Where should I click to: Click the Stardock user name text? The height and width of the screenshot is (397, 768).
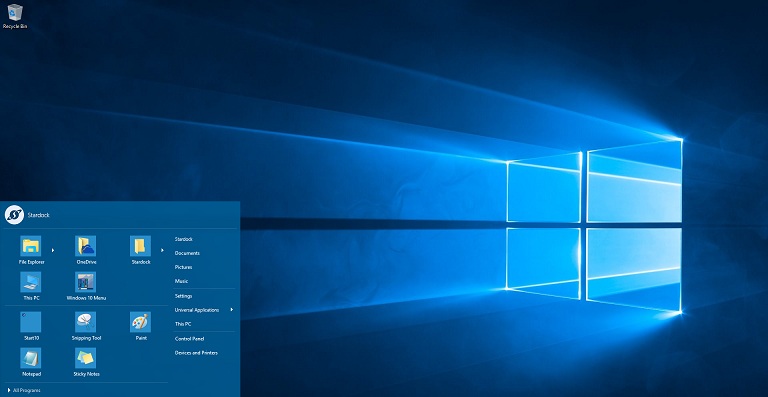coord(39,215)
